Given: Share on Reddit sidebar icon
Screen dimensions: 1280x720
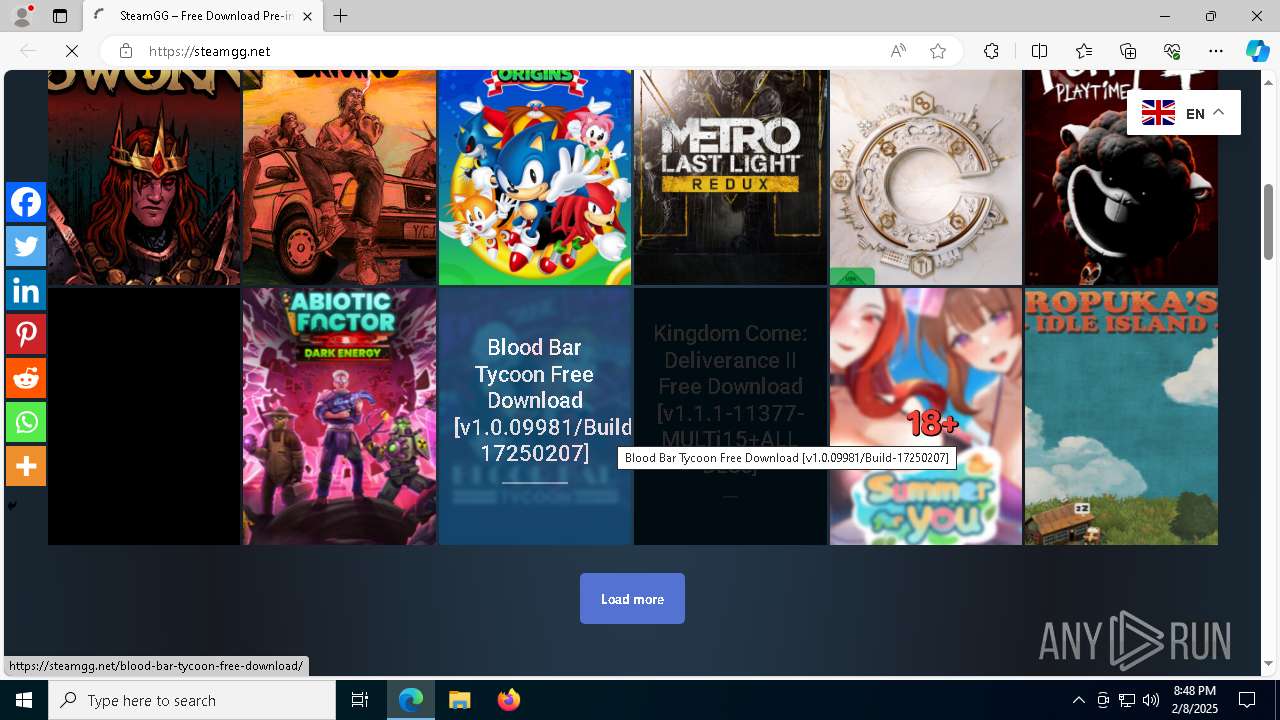Looking at the screenshot, I should click(x=26, y=378).
